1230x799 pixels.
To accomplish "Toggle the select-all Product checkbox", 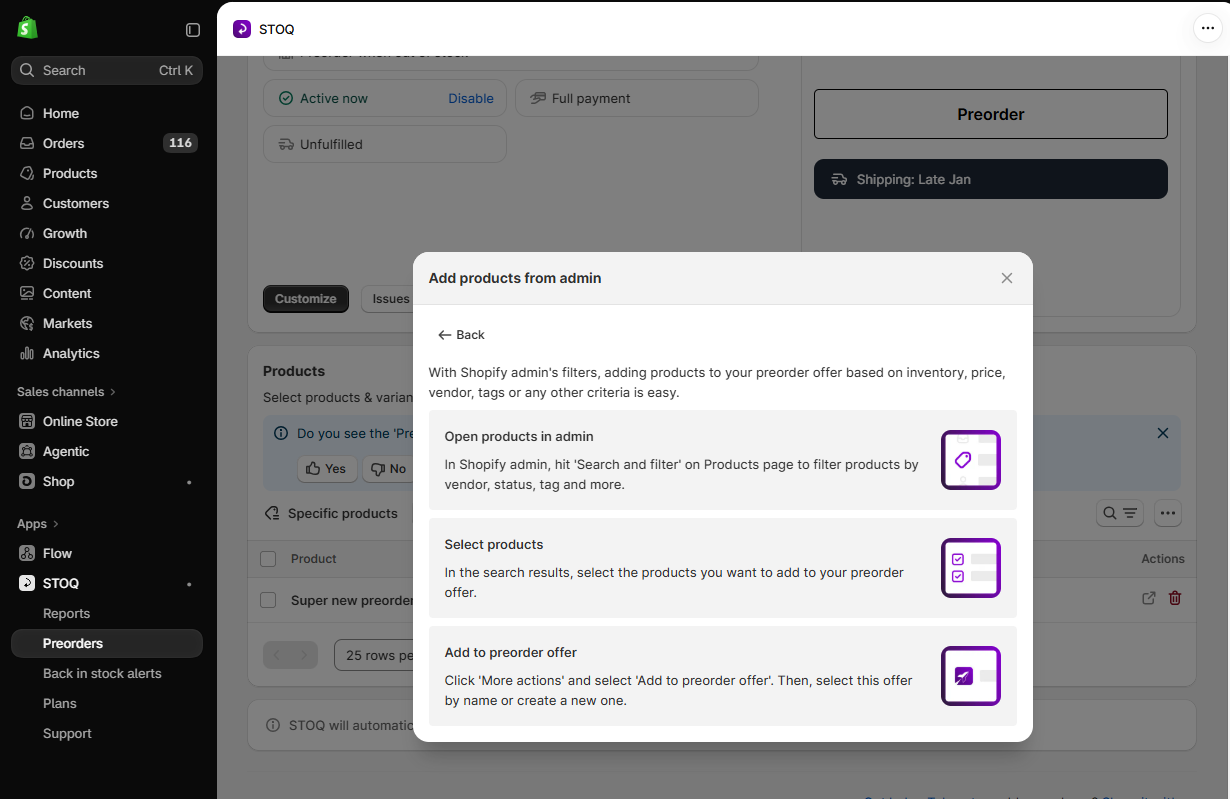I will 268,559.
